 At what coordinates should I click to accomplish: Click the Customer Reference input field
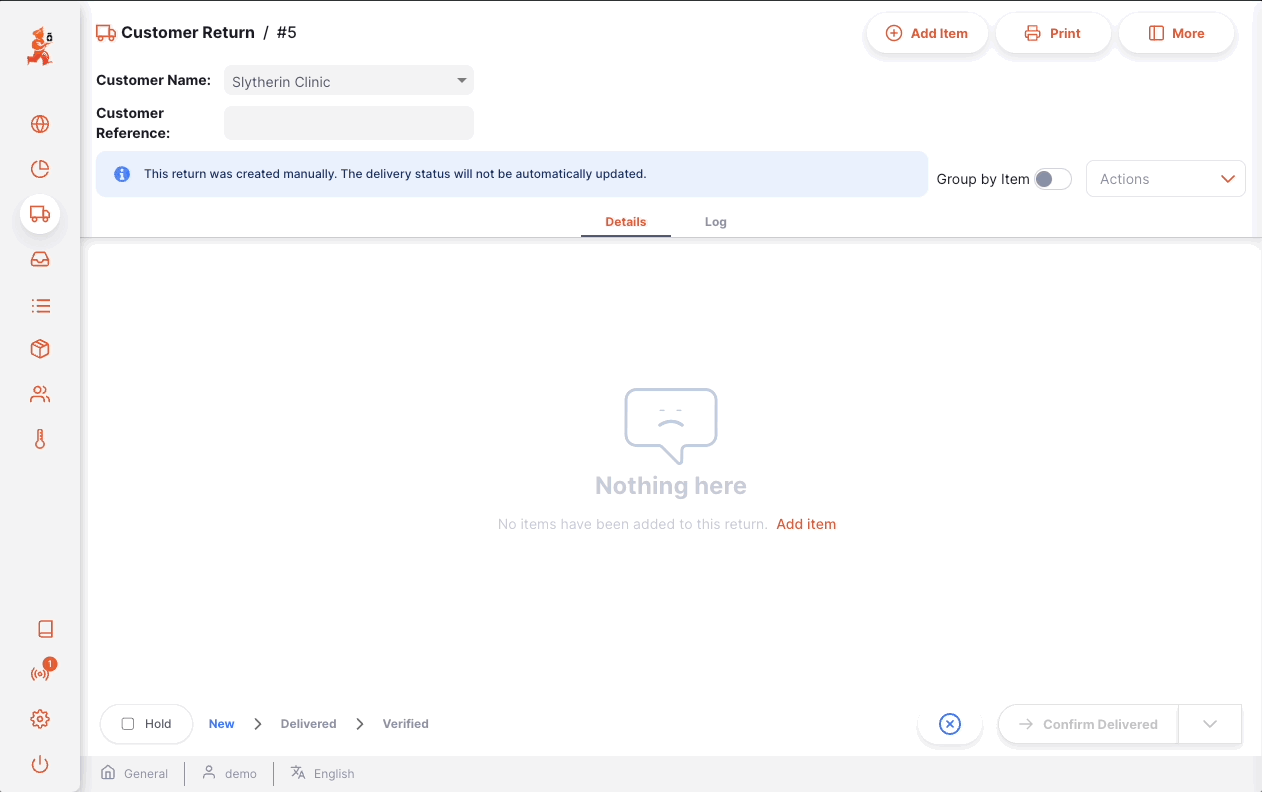348,123
